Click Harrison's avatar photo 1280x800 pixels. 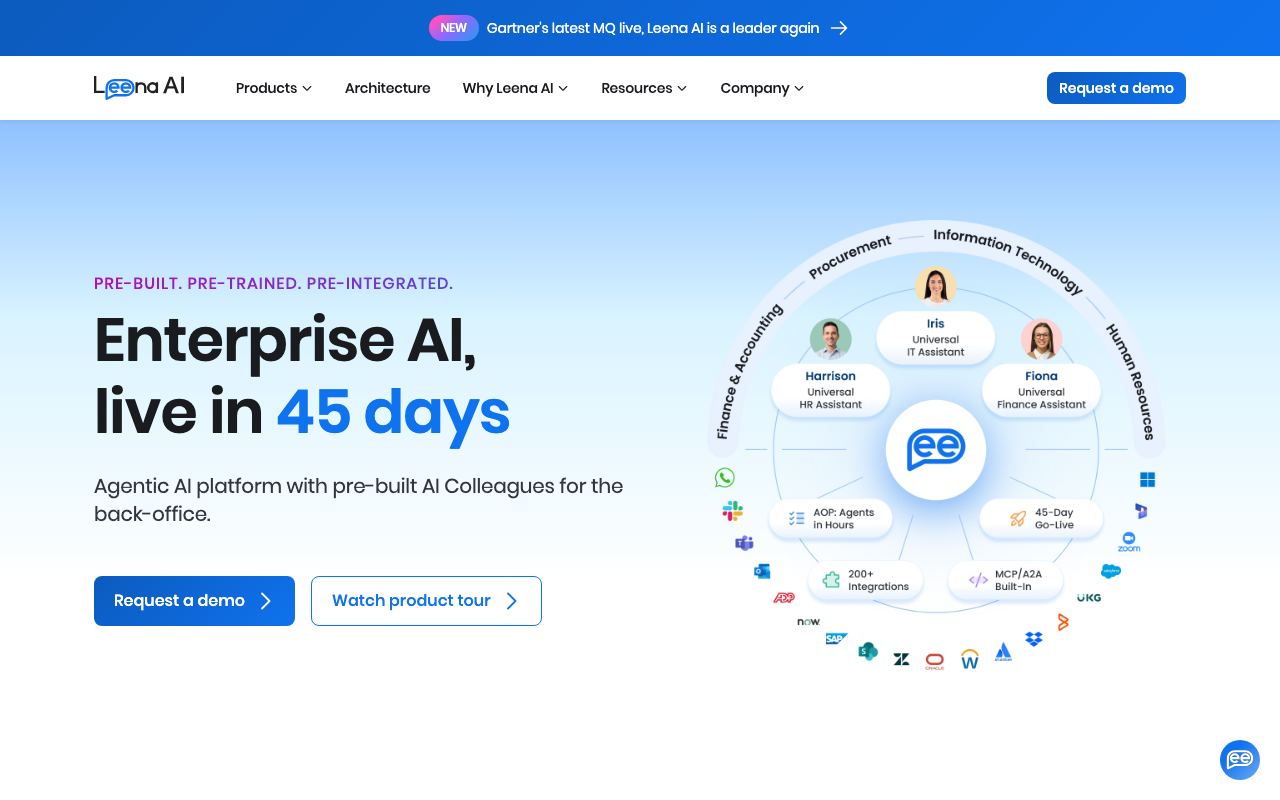pyautogui.click(x=831, y=339)
